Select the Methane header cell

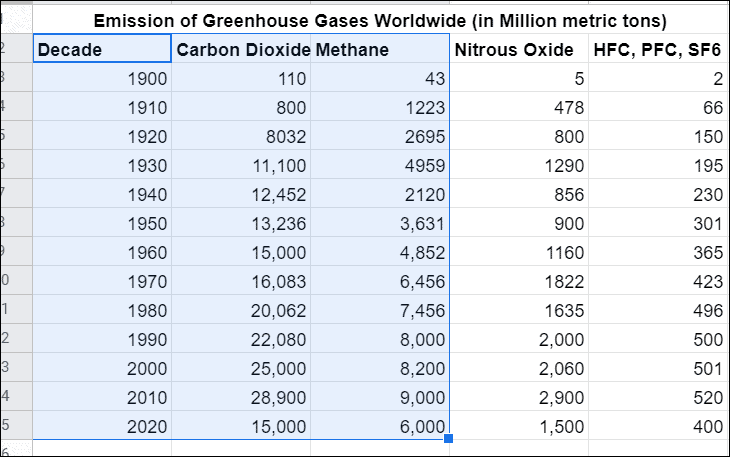[380, 48]
